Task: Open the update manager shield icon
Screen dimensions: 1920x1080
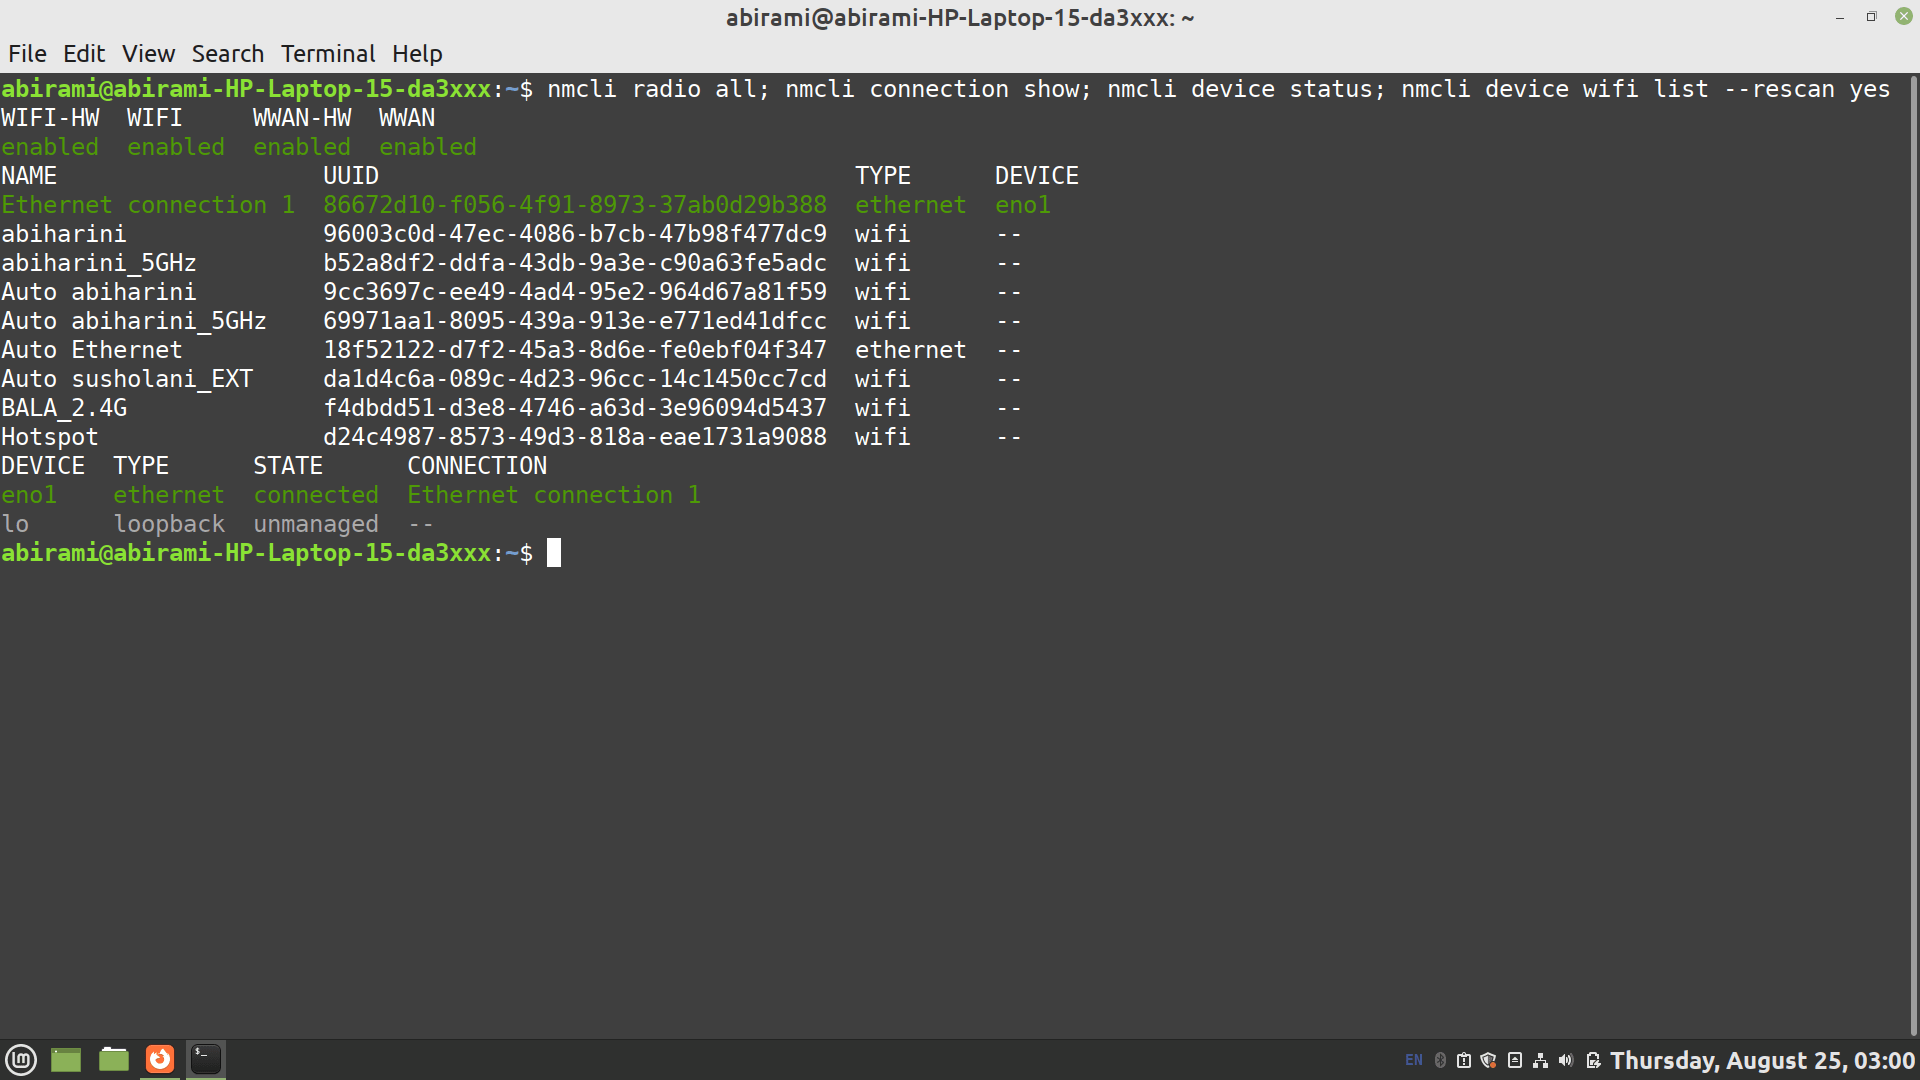Action: pos(1488,1060)
